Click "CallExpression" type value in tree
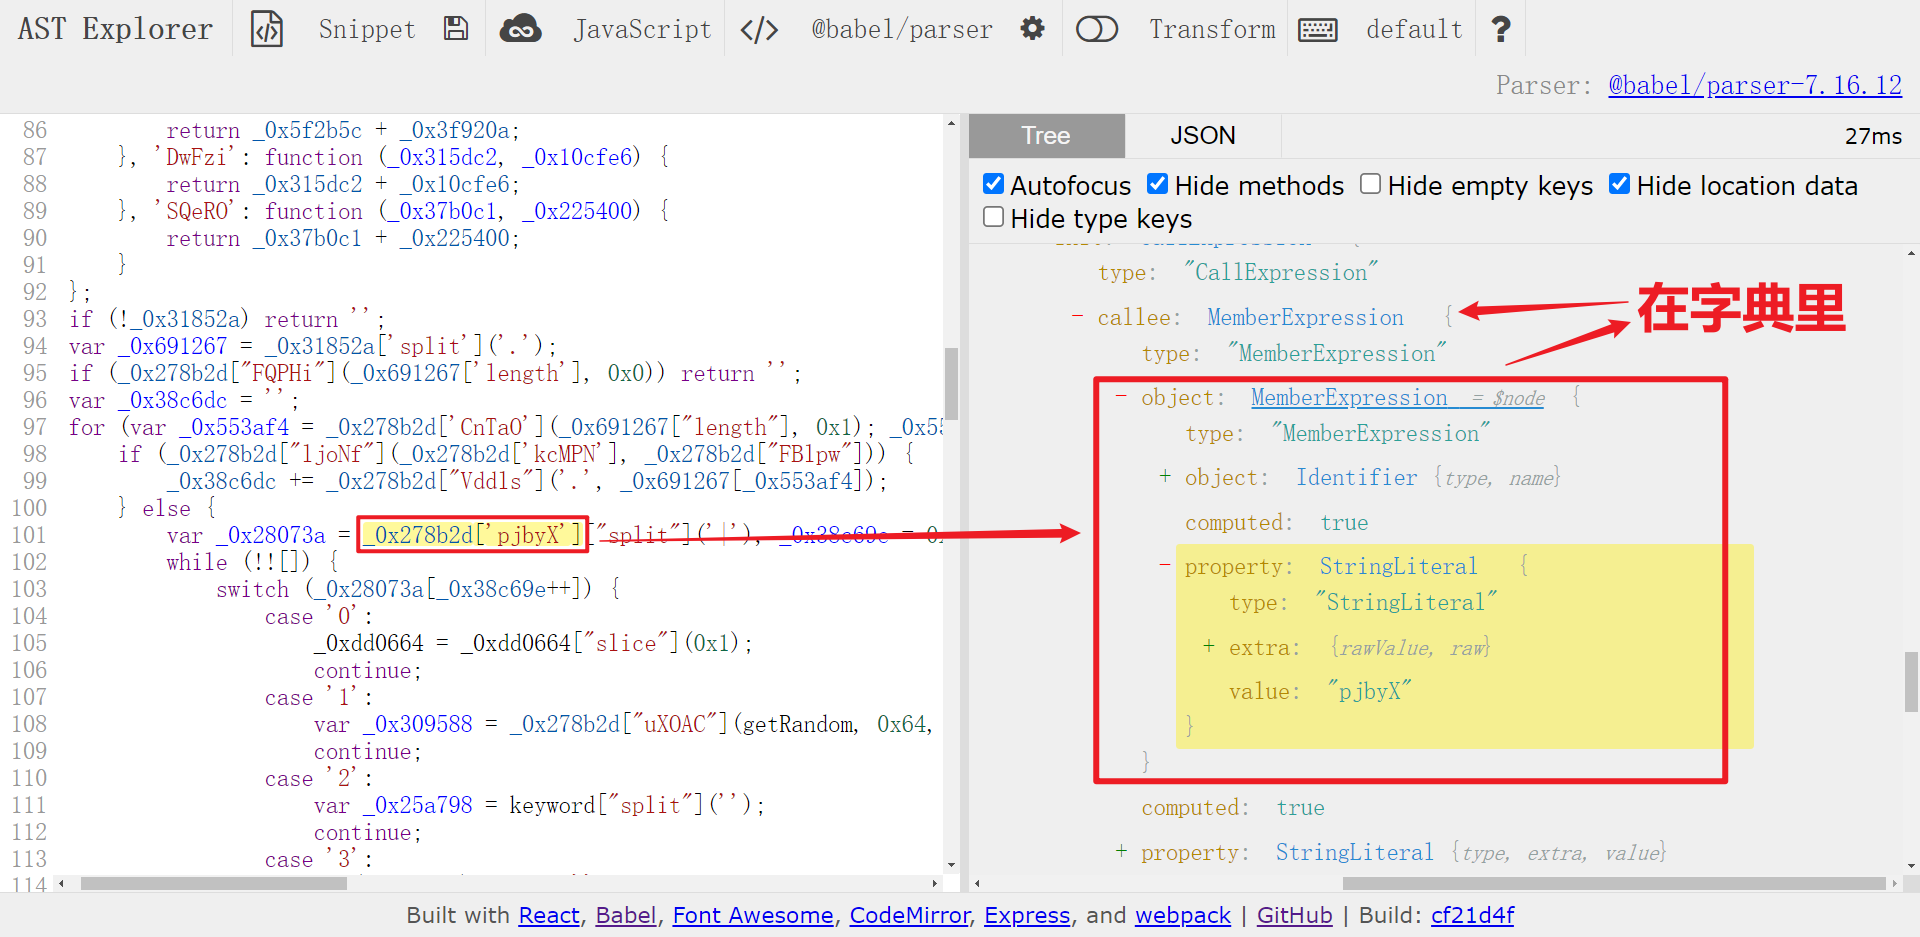Image resolution: width=1920 pixels, height=937 pixels. pos(1280,272)
